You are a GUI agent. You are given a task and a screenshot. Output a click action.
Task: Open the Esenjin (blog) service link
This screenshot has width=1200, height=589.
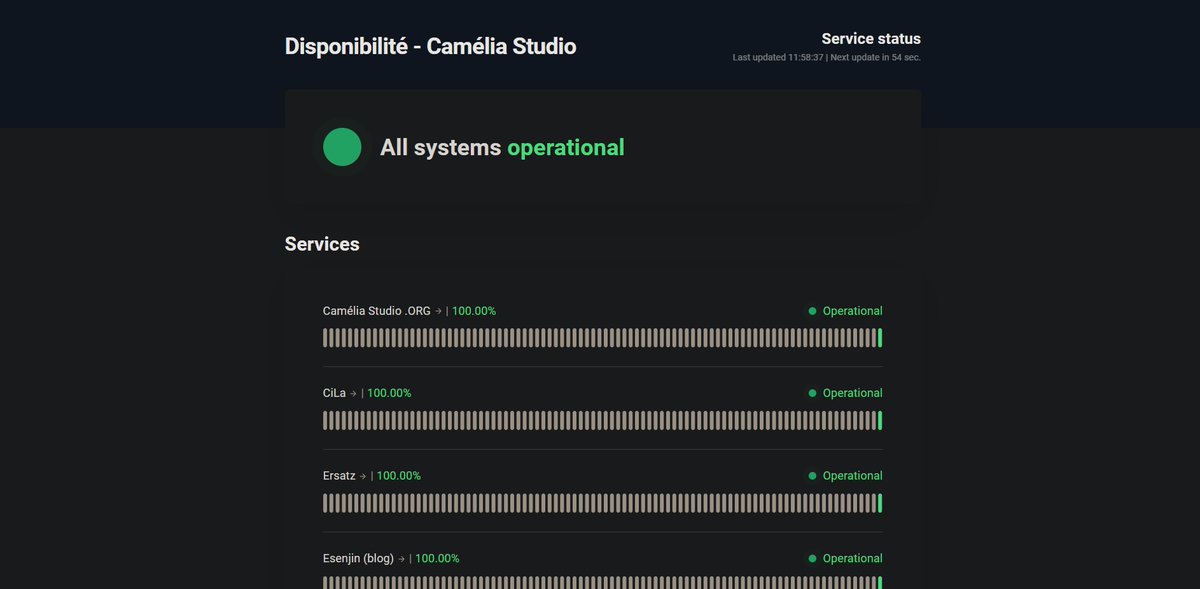(358, 558)
